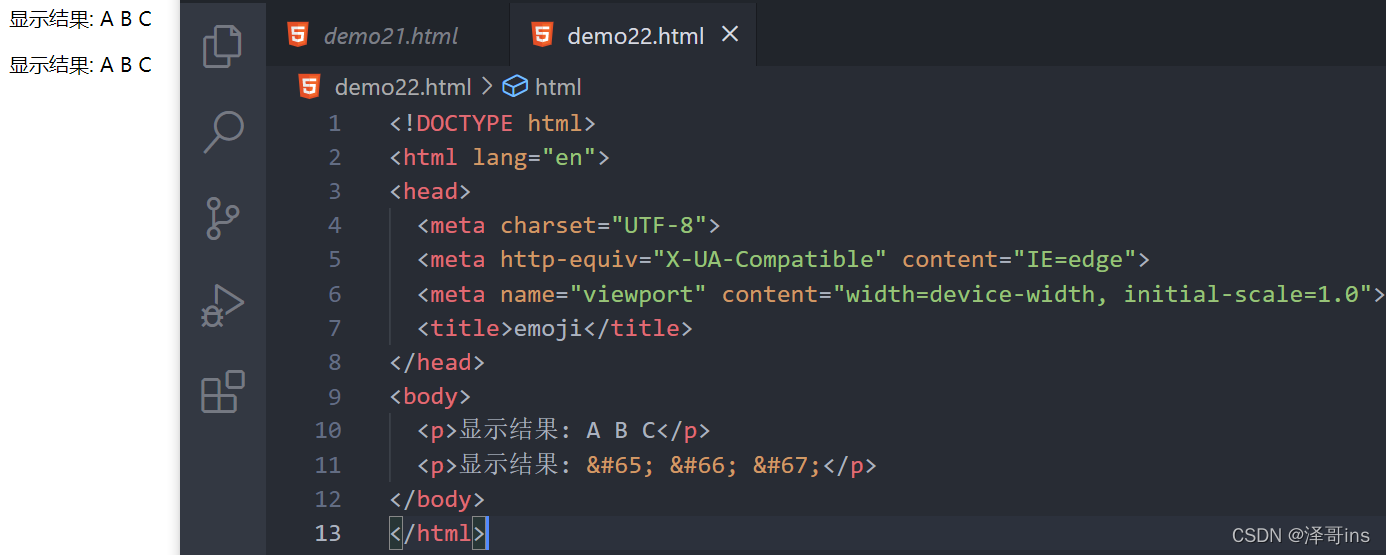The width and height of the screenshot is (1386, 555).
Task: Close the demo22.html tab
Action: [730, 34]
